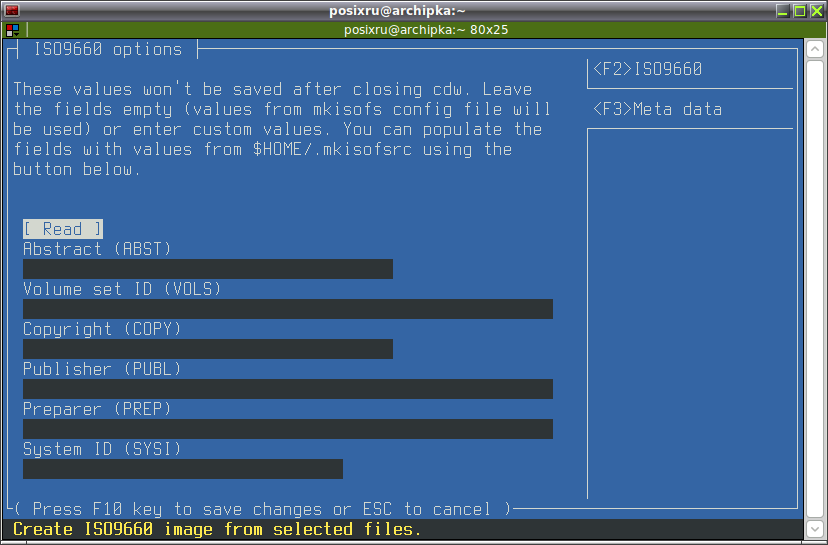
Task: Click the Create ISO9660 image status line
Action: (217, 529)
